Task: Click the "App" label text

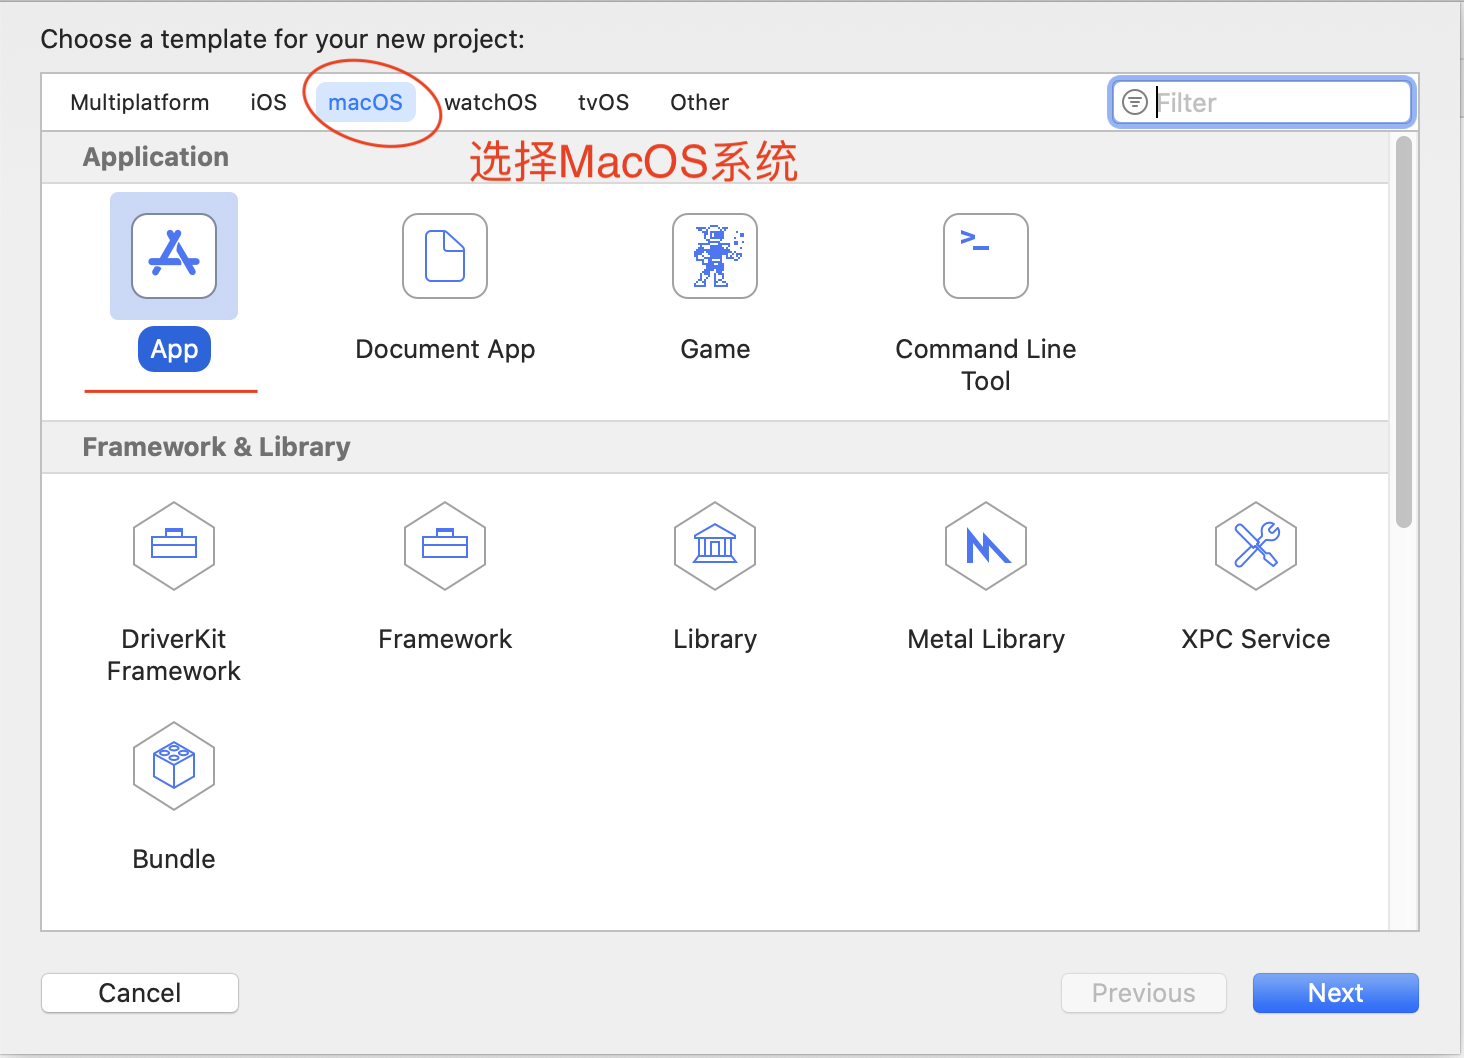Action: pos(174,349)
